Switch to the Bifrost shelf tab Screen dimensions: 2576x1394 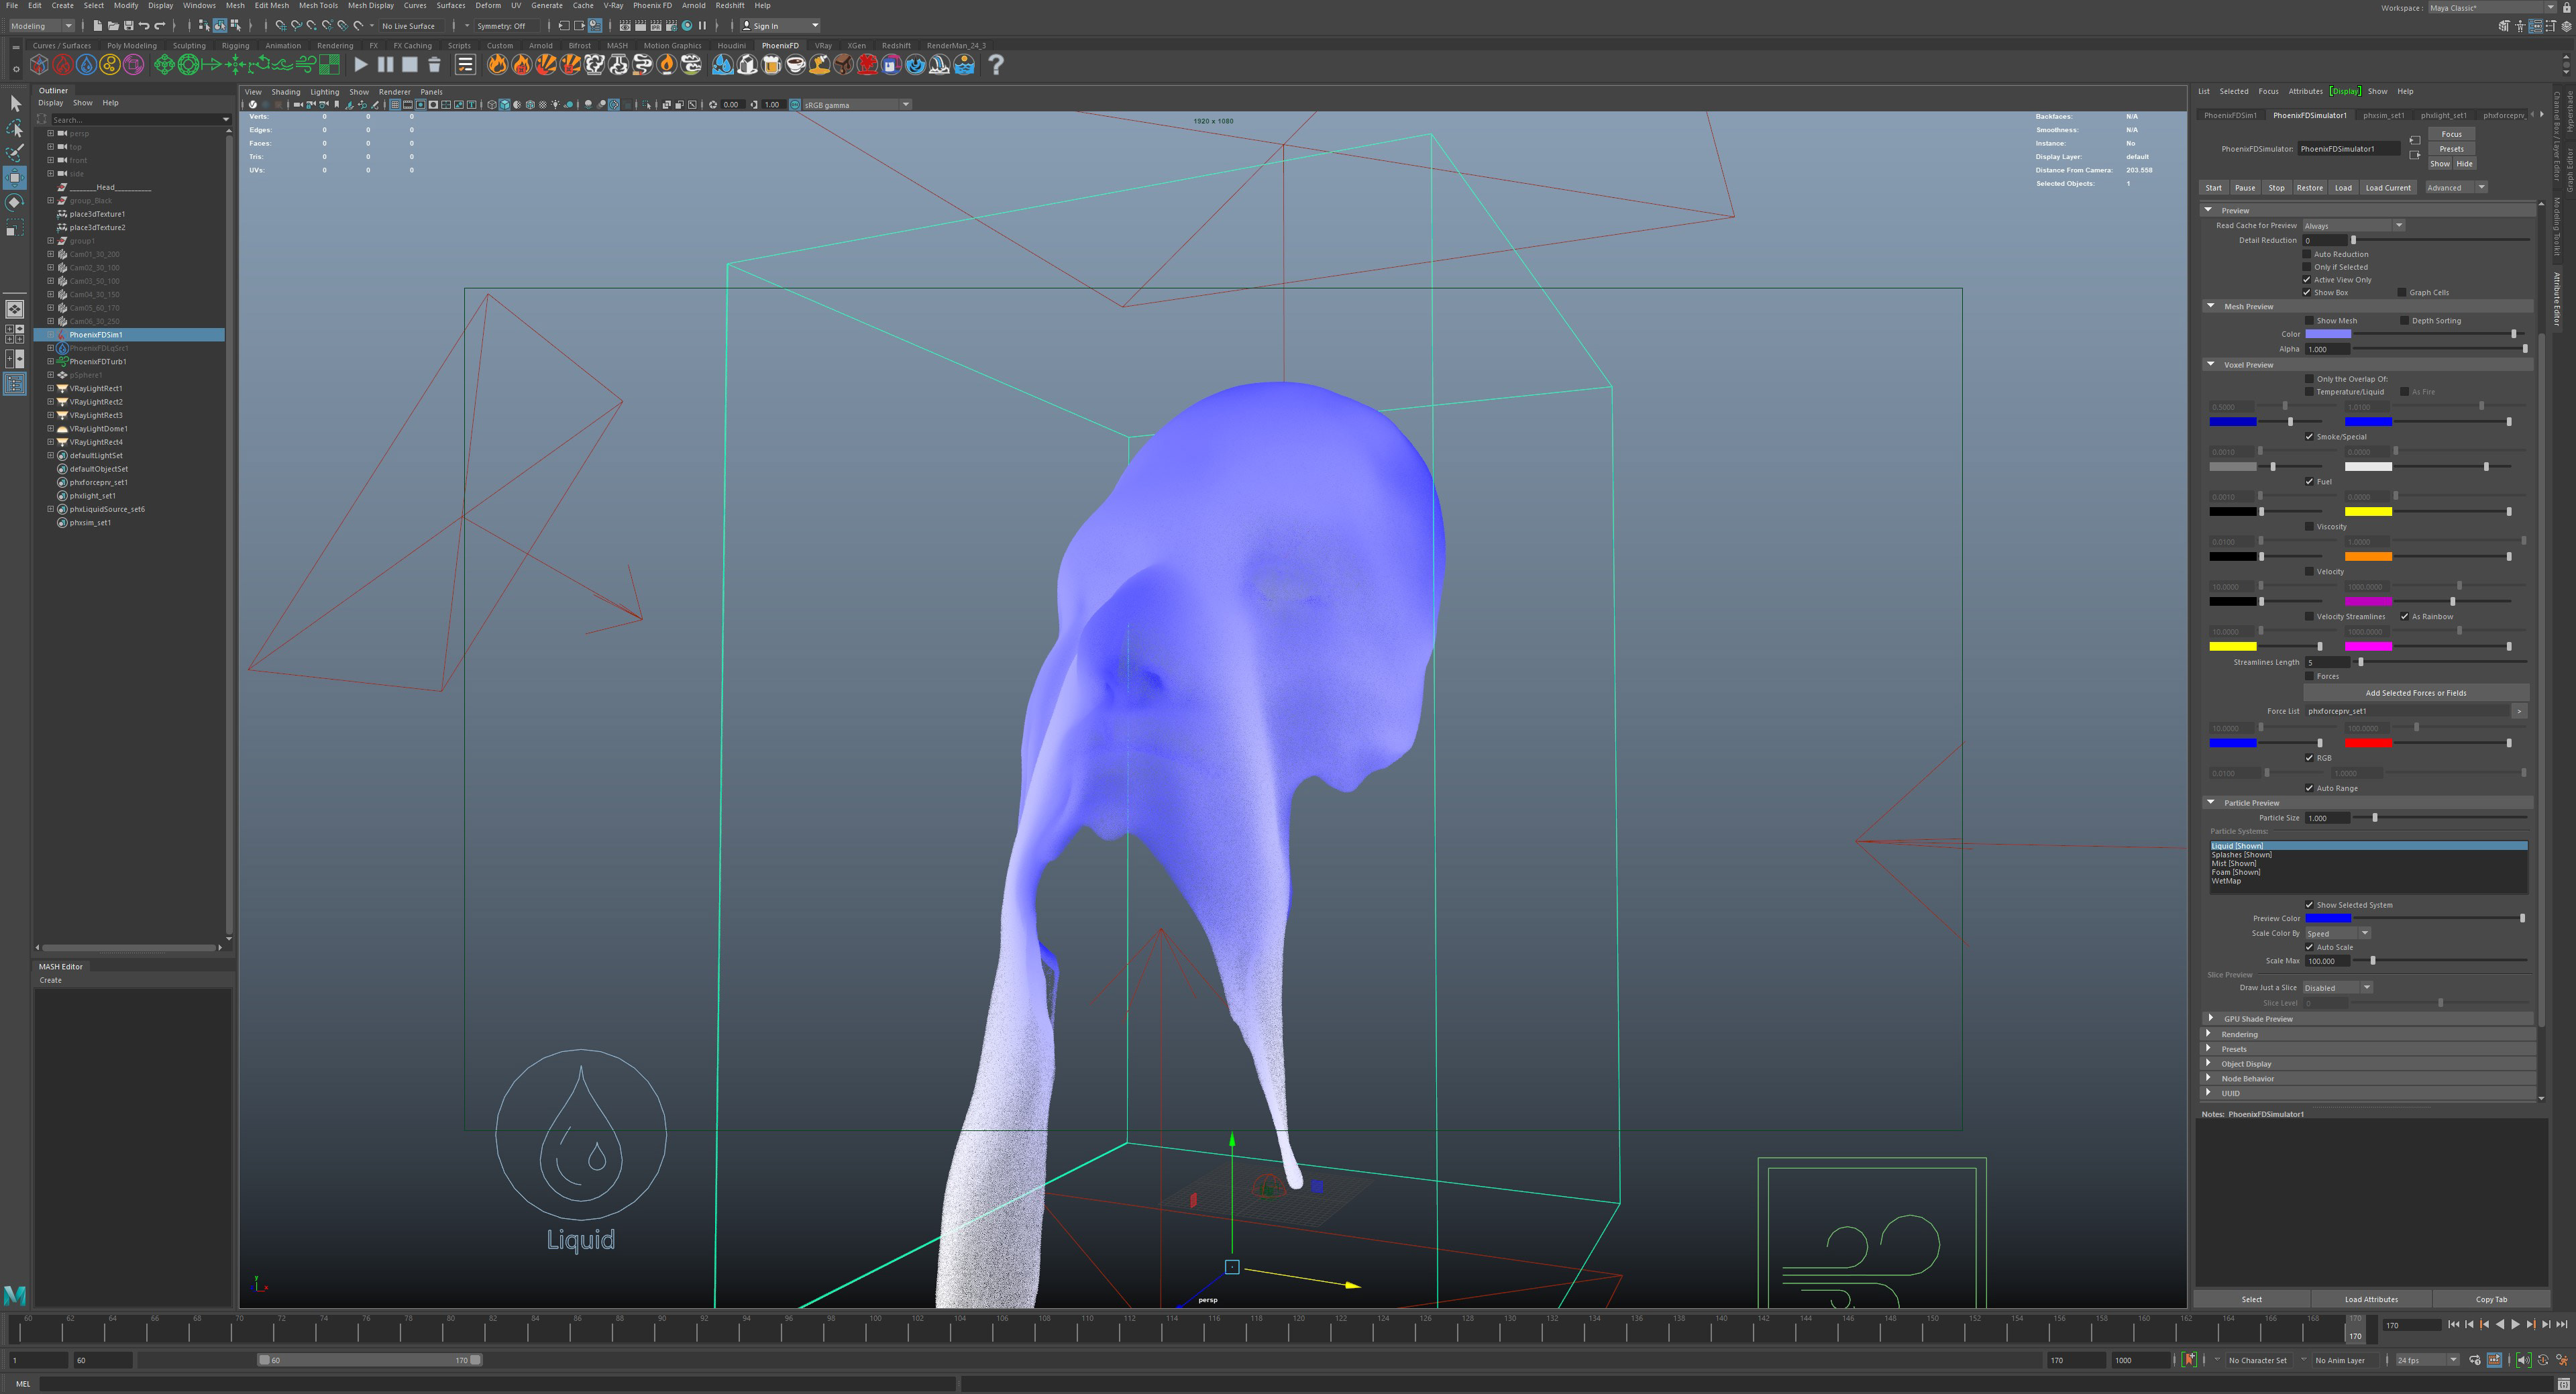[x=579, y=46]
